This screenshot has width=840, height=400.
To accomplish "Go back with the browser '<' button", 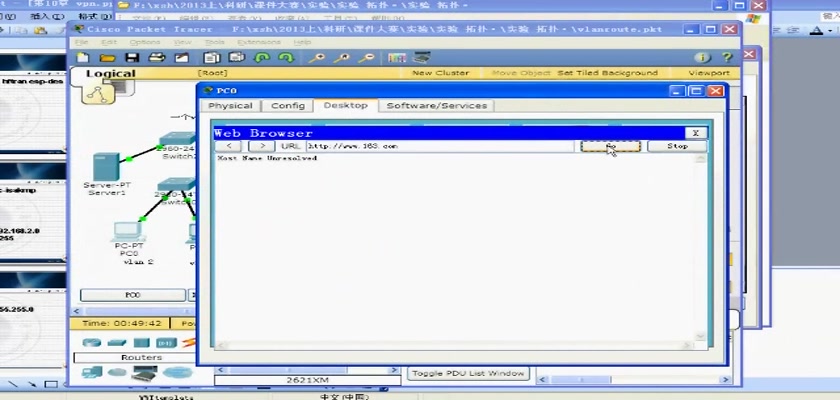I will (x=229, y=146).
